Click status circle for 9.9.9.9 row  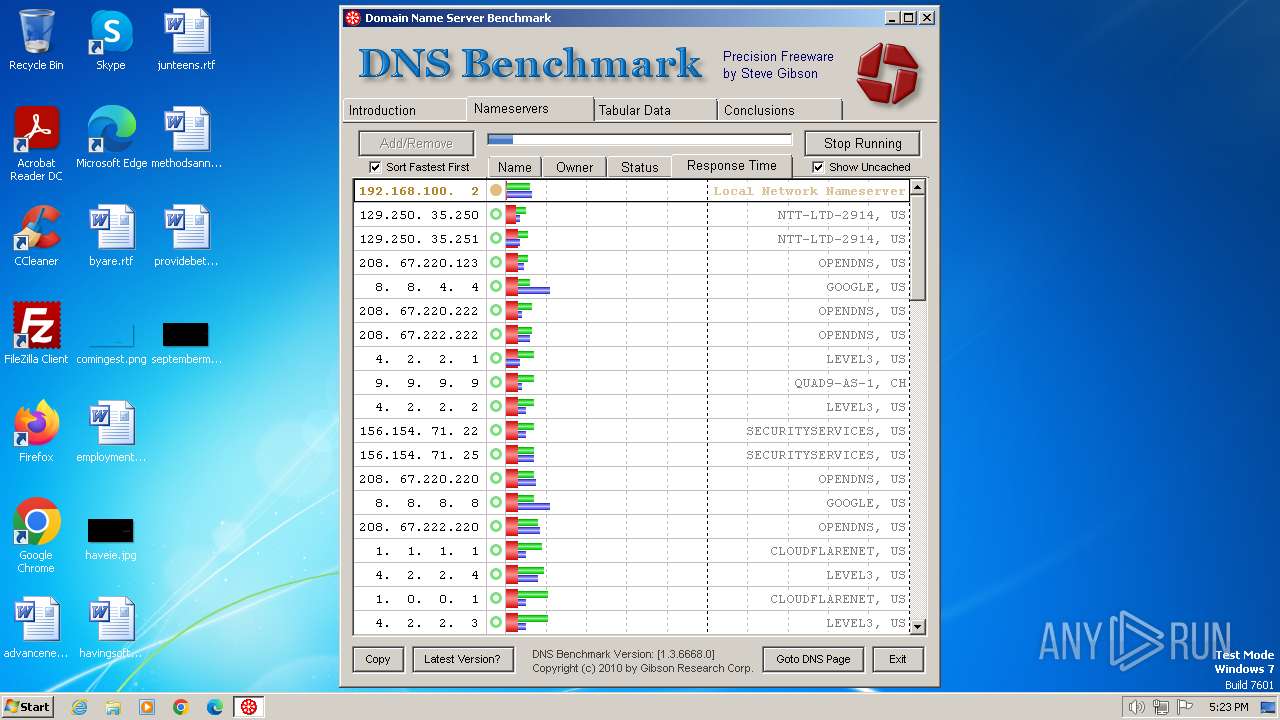click(496, 382)
